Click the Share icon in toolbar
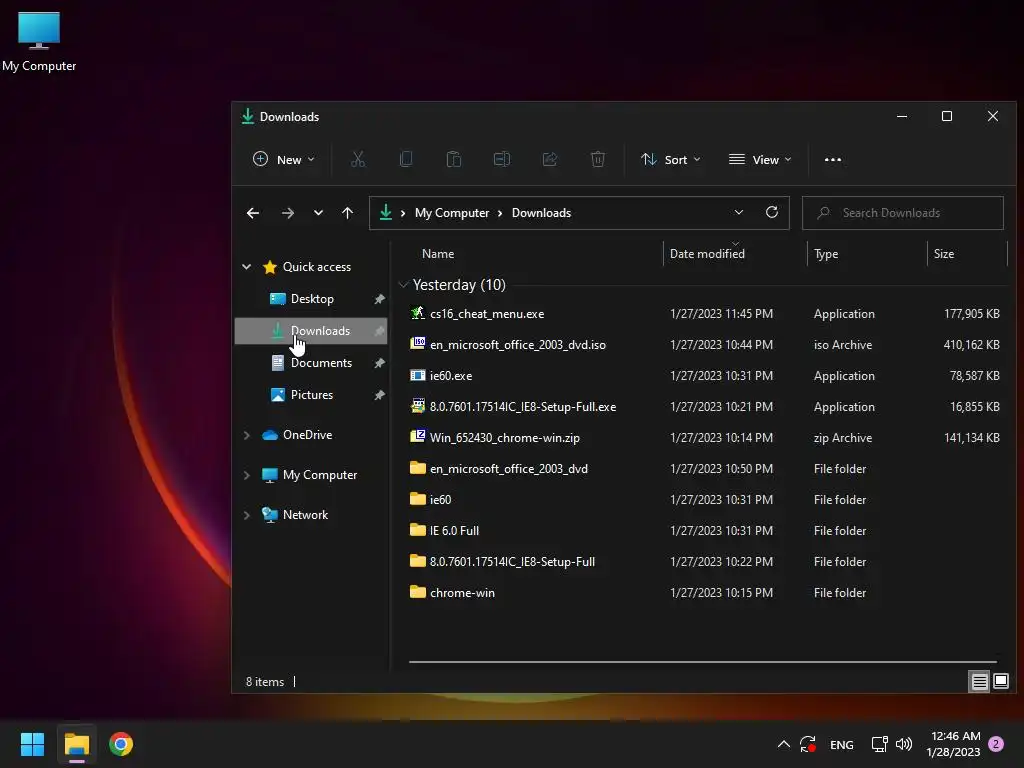Viewport: 1024px width, 768px height. coord(550,159)
